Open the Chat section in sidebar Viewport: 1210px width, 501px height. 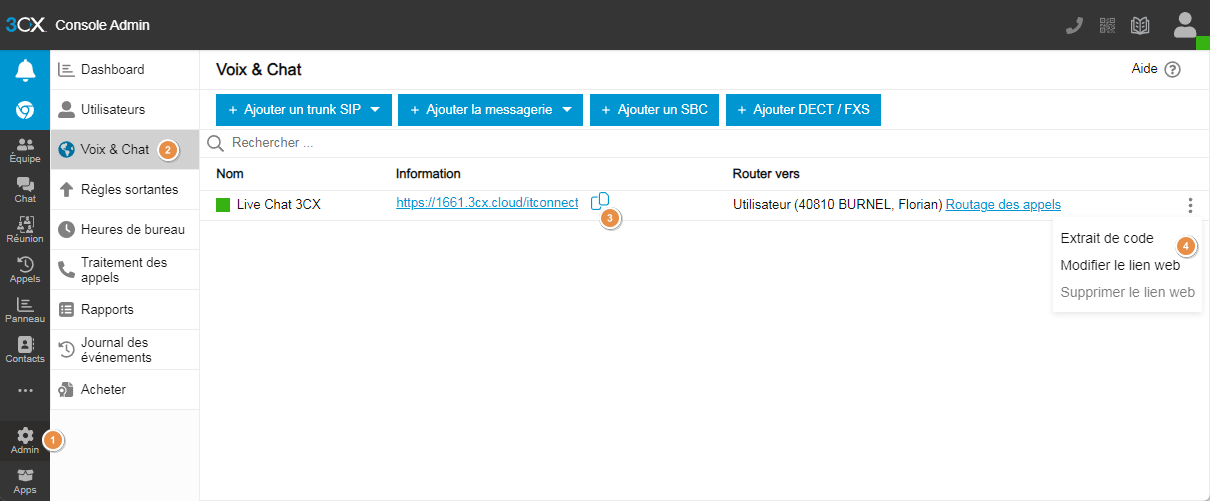pyautogui.click(x=25, y=190)
